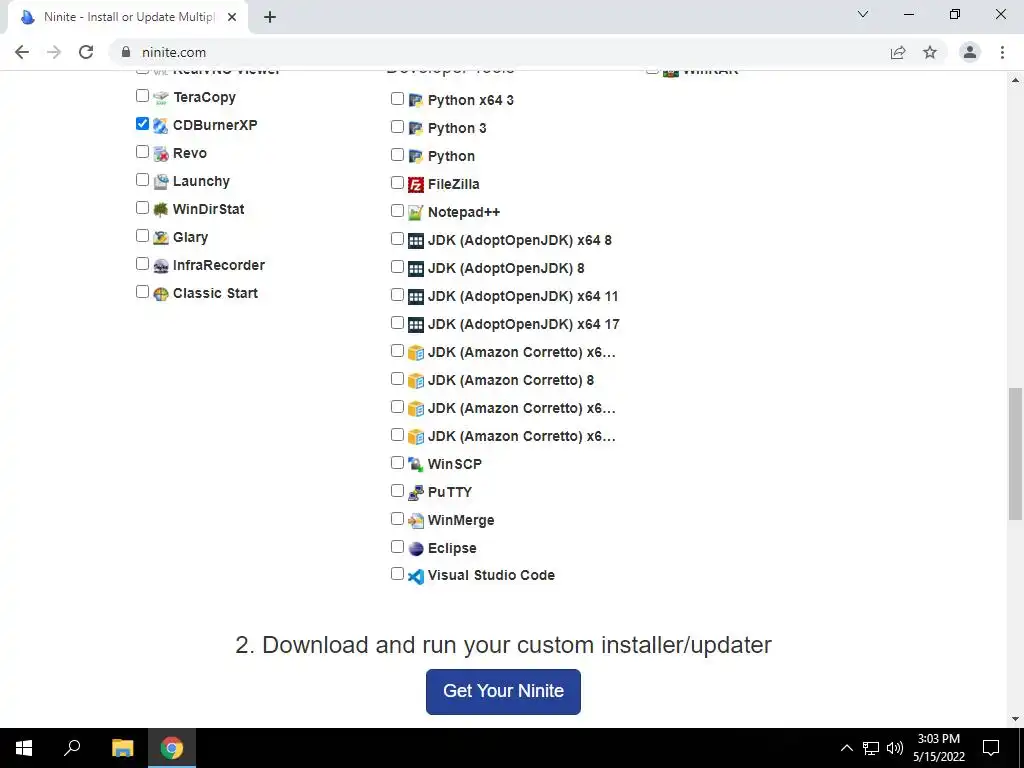This screenshot has height=768, width=1024.
Task: Check the Visual Studio Code checkbox
Action: tap(397, 573)
